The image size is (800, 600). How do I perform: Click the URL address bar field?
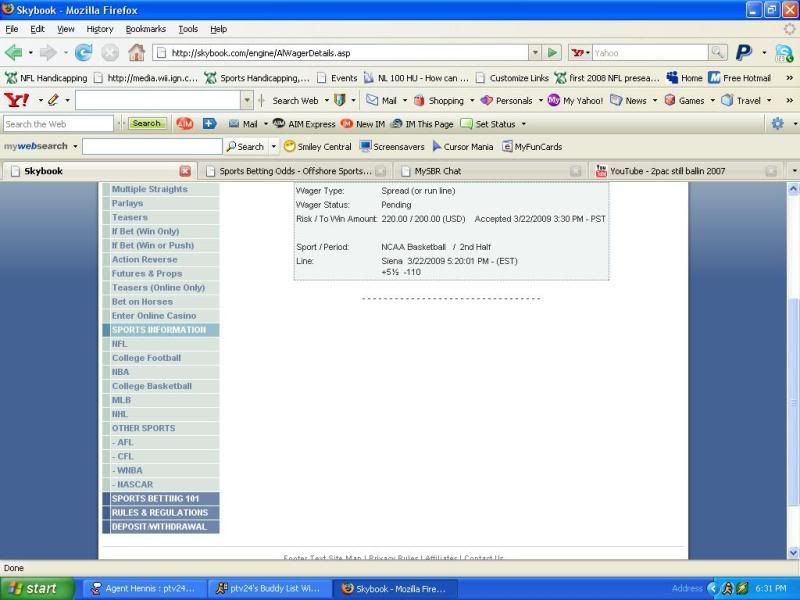tap(341, 53)
